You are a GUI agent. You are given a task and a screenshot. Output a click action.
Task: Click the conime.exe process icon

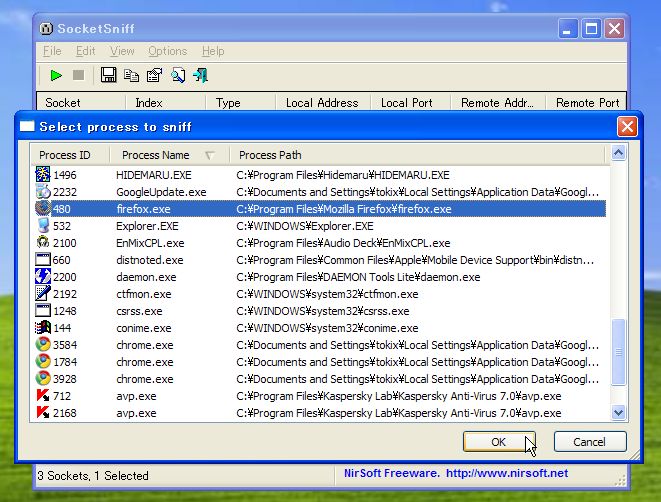tap(43, 328)
